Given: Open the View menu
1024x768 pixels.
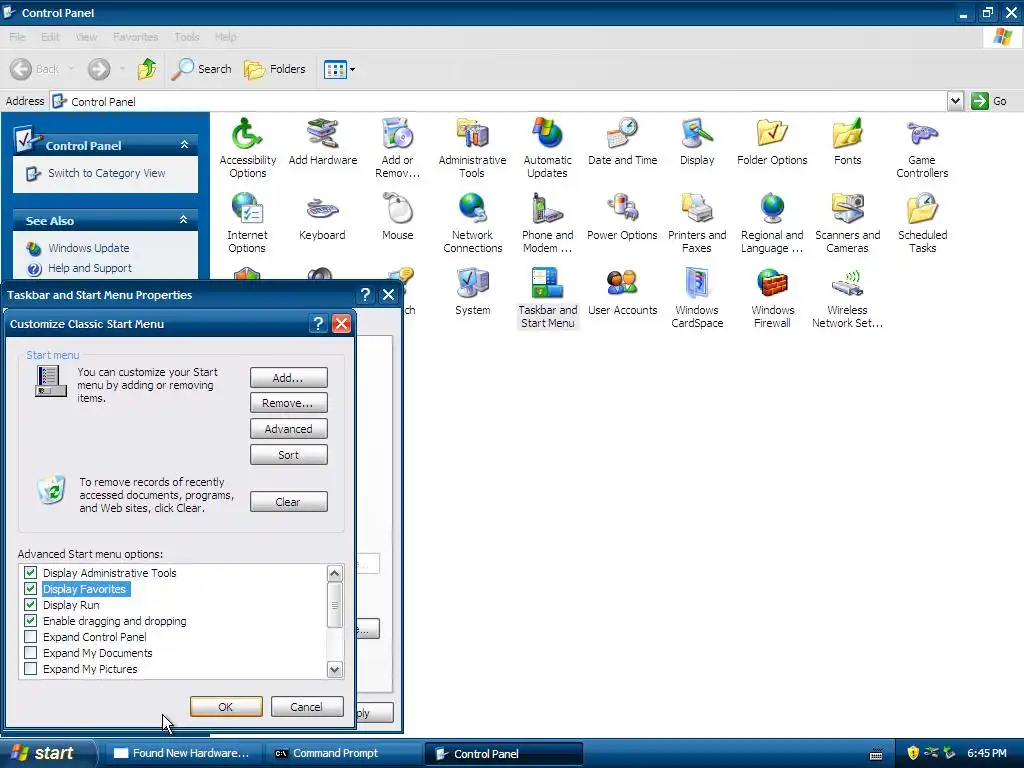Looking at the screenshot, I should click(x=86, y=37).
